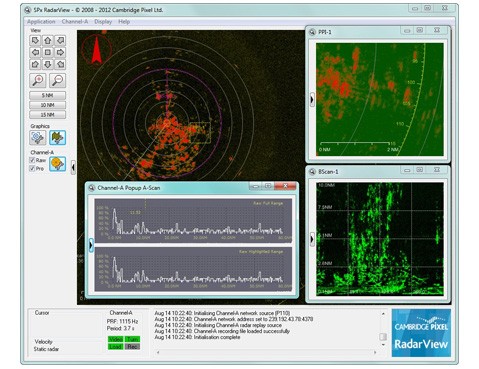Set view range to 10 NM
479x369 pixels.
click(x=48, y=105)
